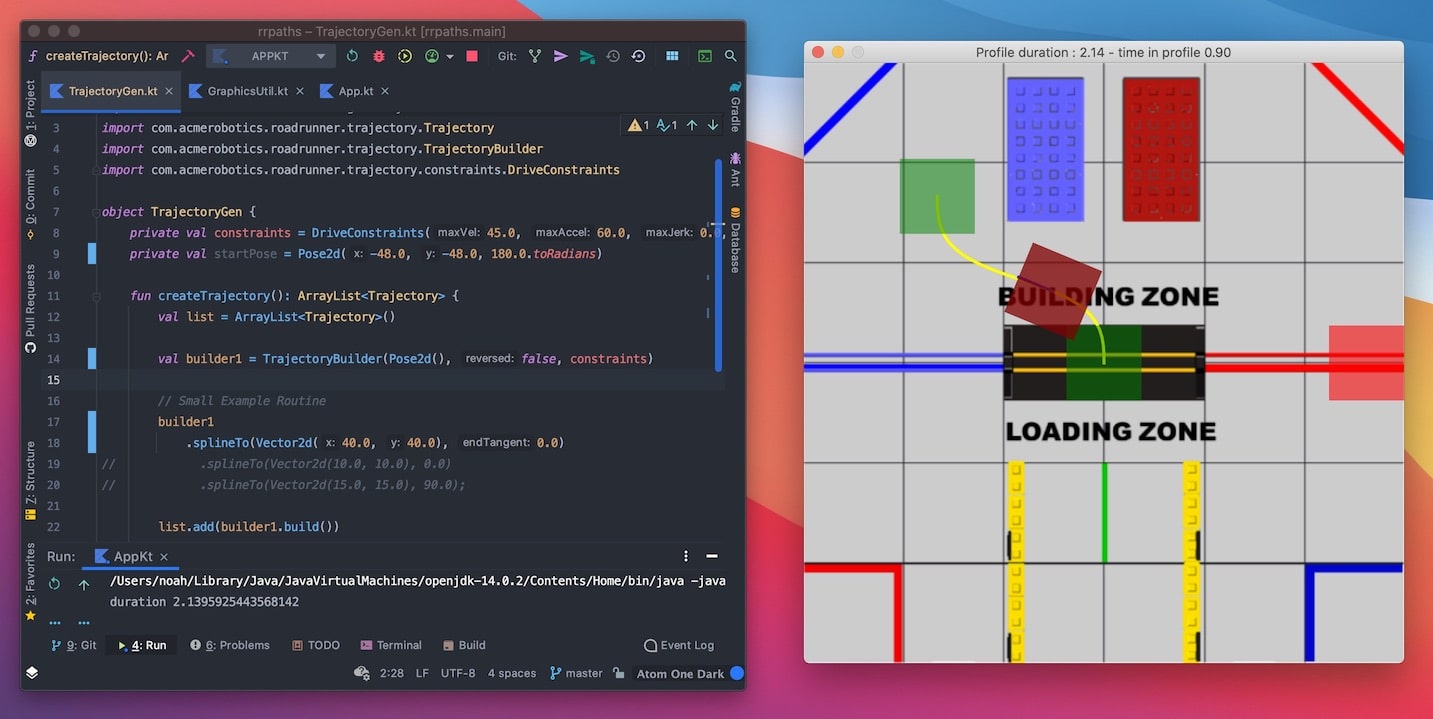Open the Pull Requests tool window
The image size is (1433, 719).
point(30,307)
